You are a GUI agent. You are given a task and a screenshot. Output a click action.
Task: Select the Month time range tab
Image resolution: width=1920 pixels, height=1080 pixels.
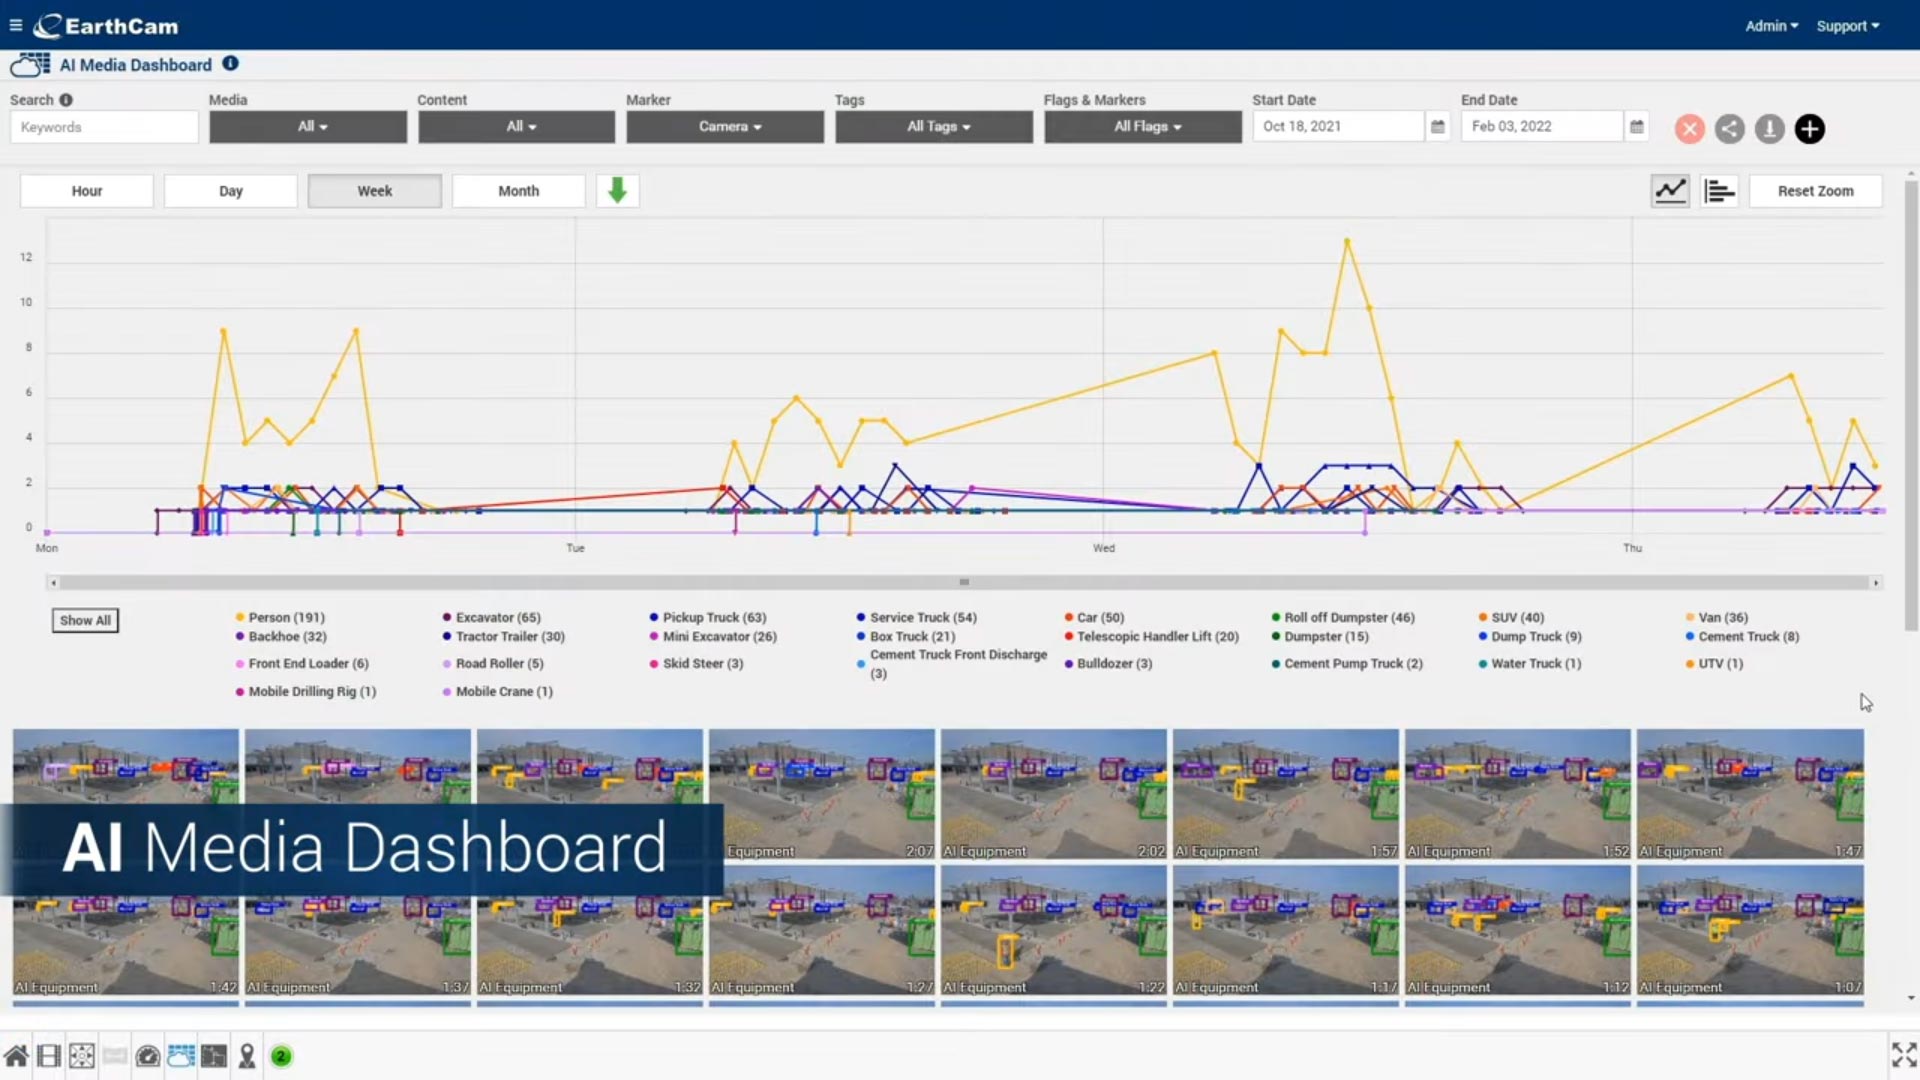(x=519, y=191)
